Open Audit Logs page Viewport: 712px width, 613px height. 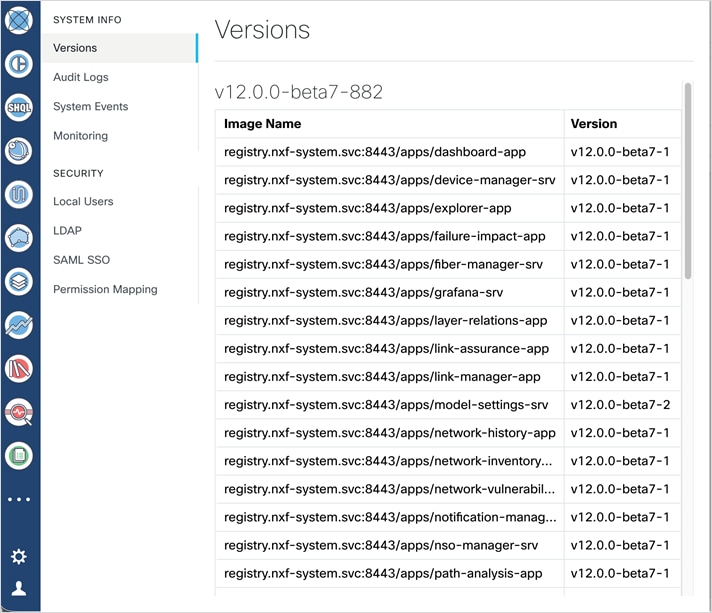[x=81, y=77]
